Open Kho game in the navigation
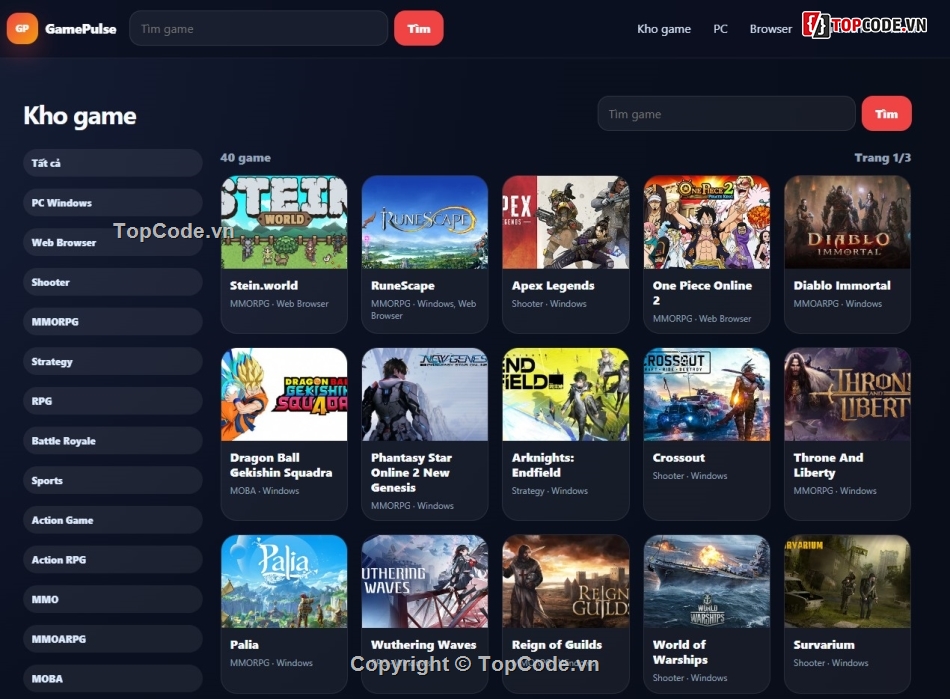Image resolution: width=950 pixels, height=699 pixels. [663, 28]
